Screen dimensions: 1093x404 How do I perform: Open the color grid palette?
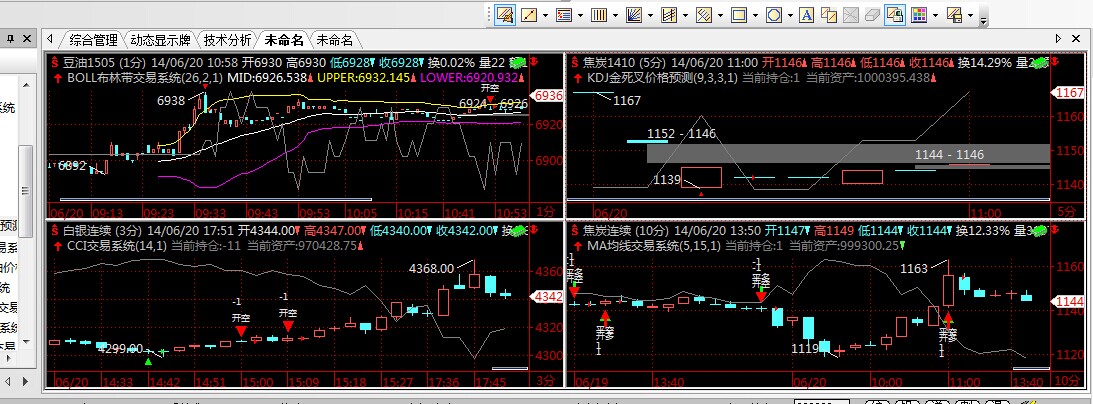[x=918, y=15]
